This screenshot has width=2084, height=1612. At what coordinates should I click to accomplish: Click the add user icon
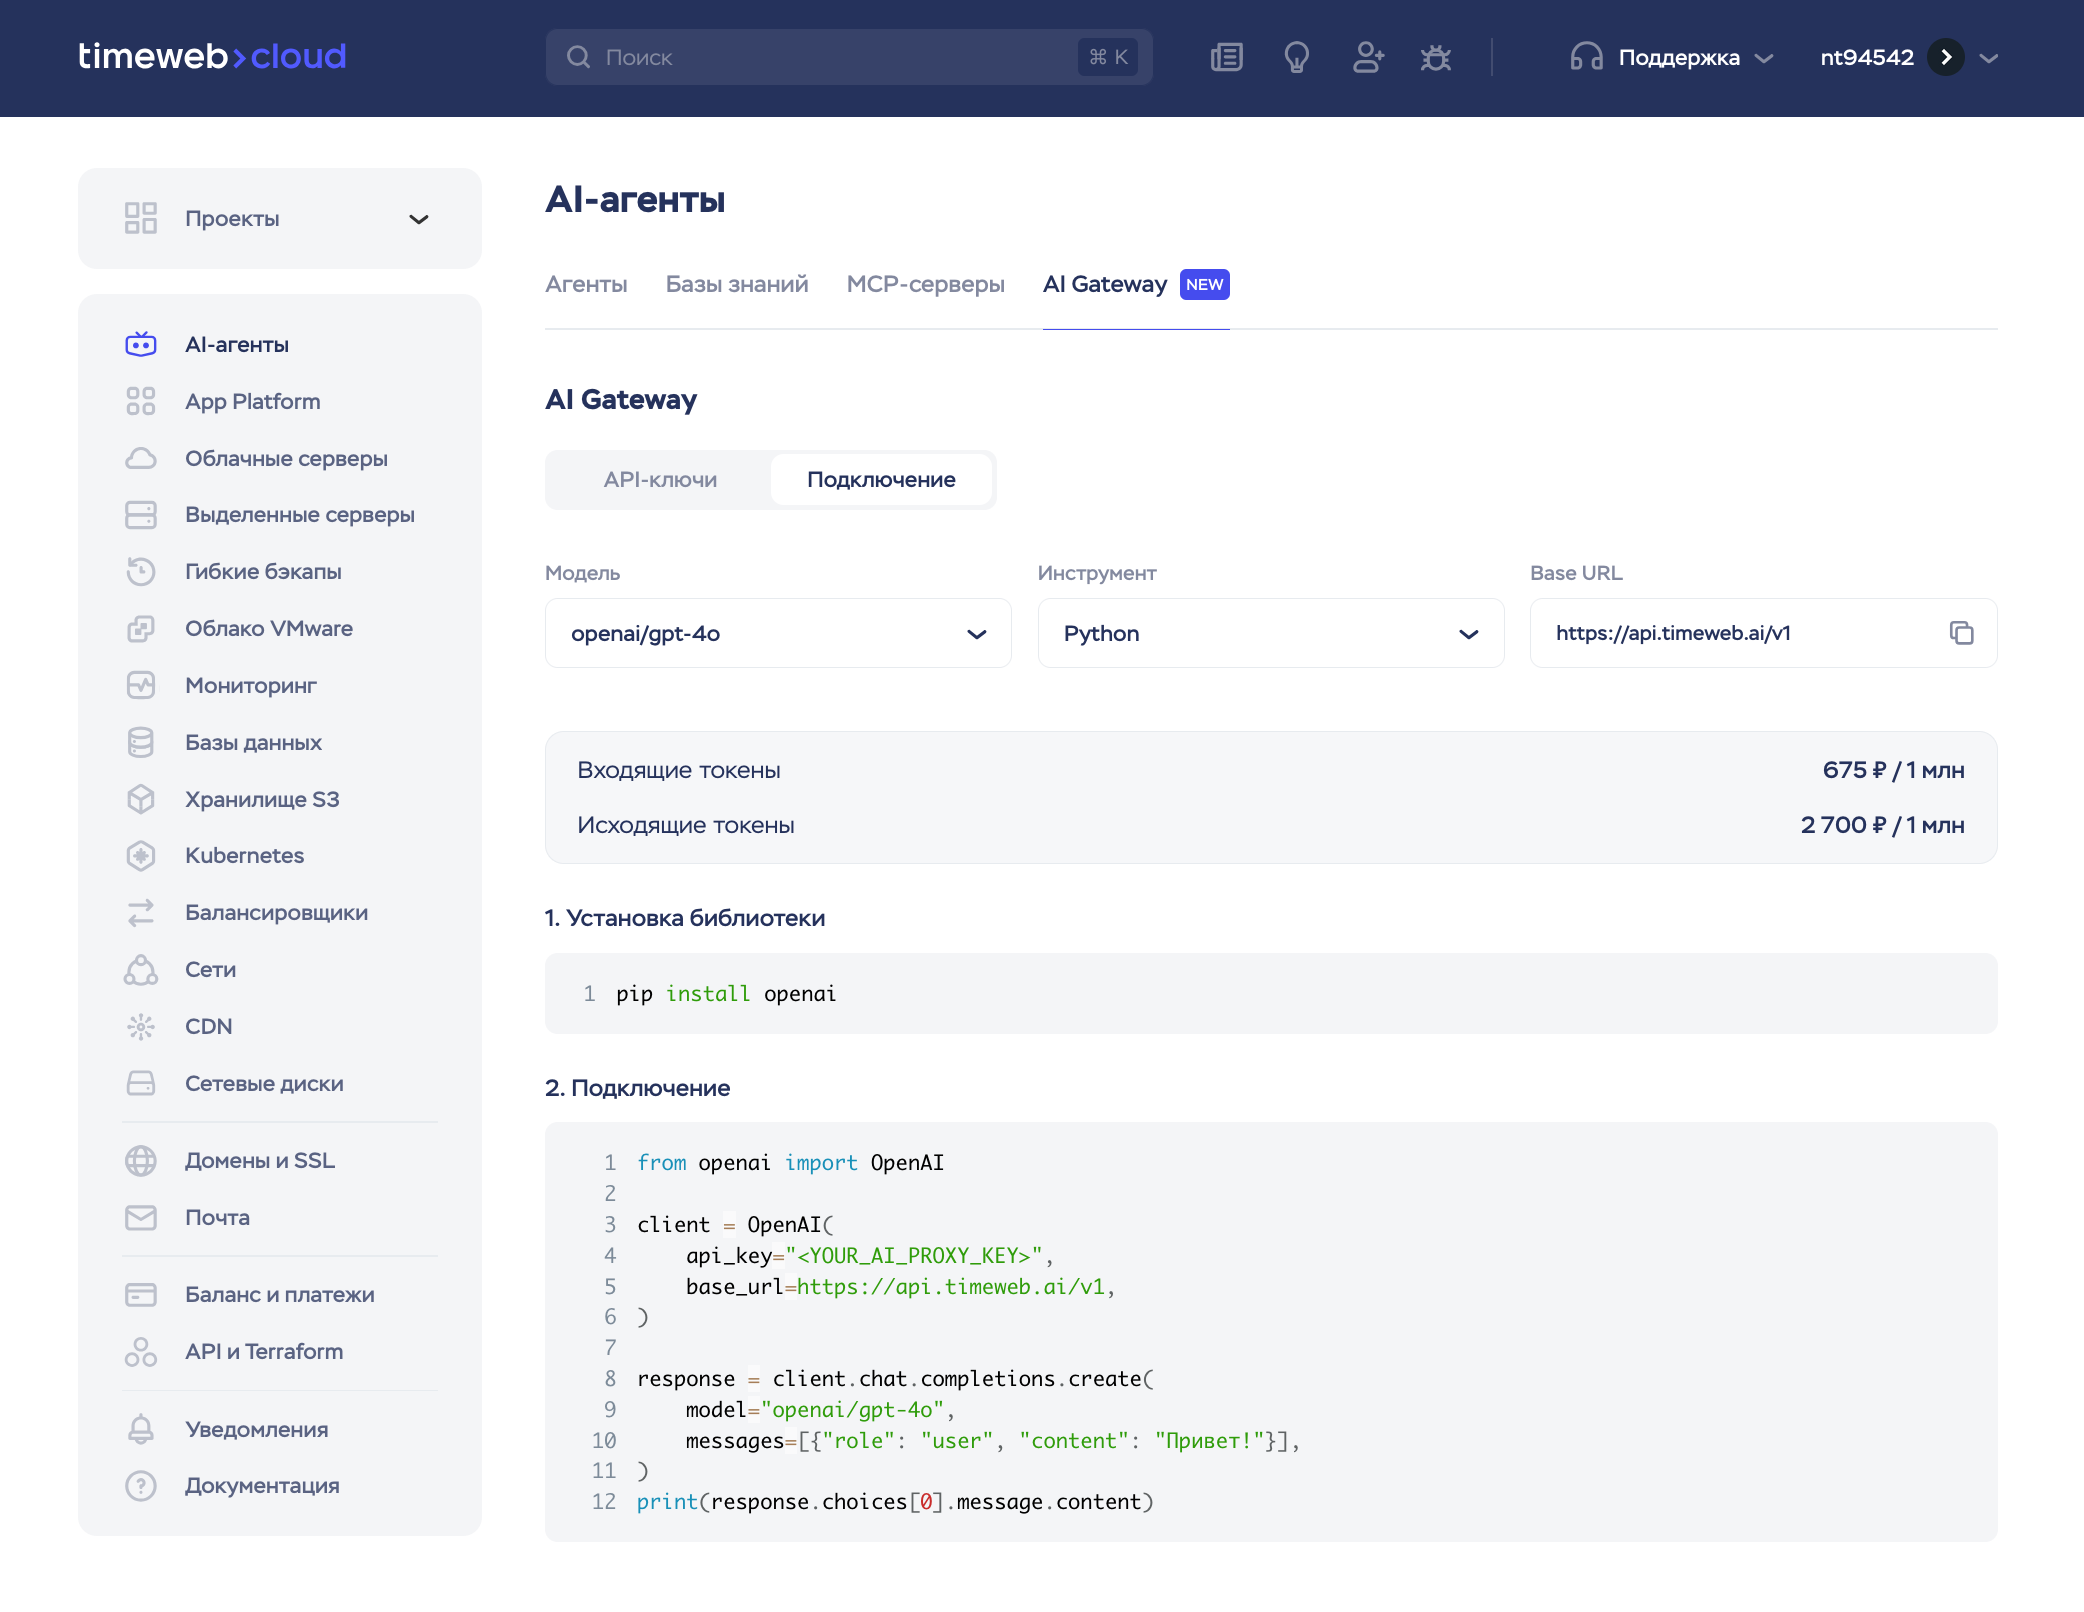point(1367,57)
